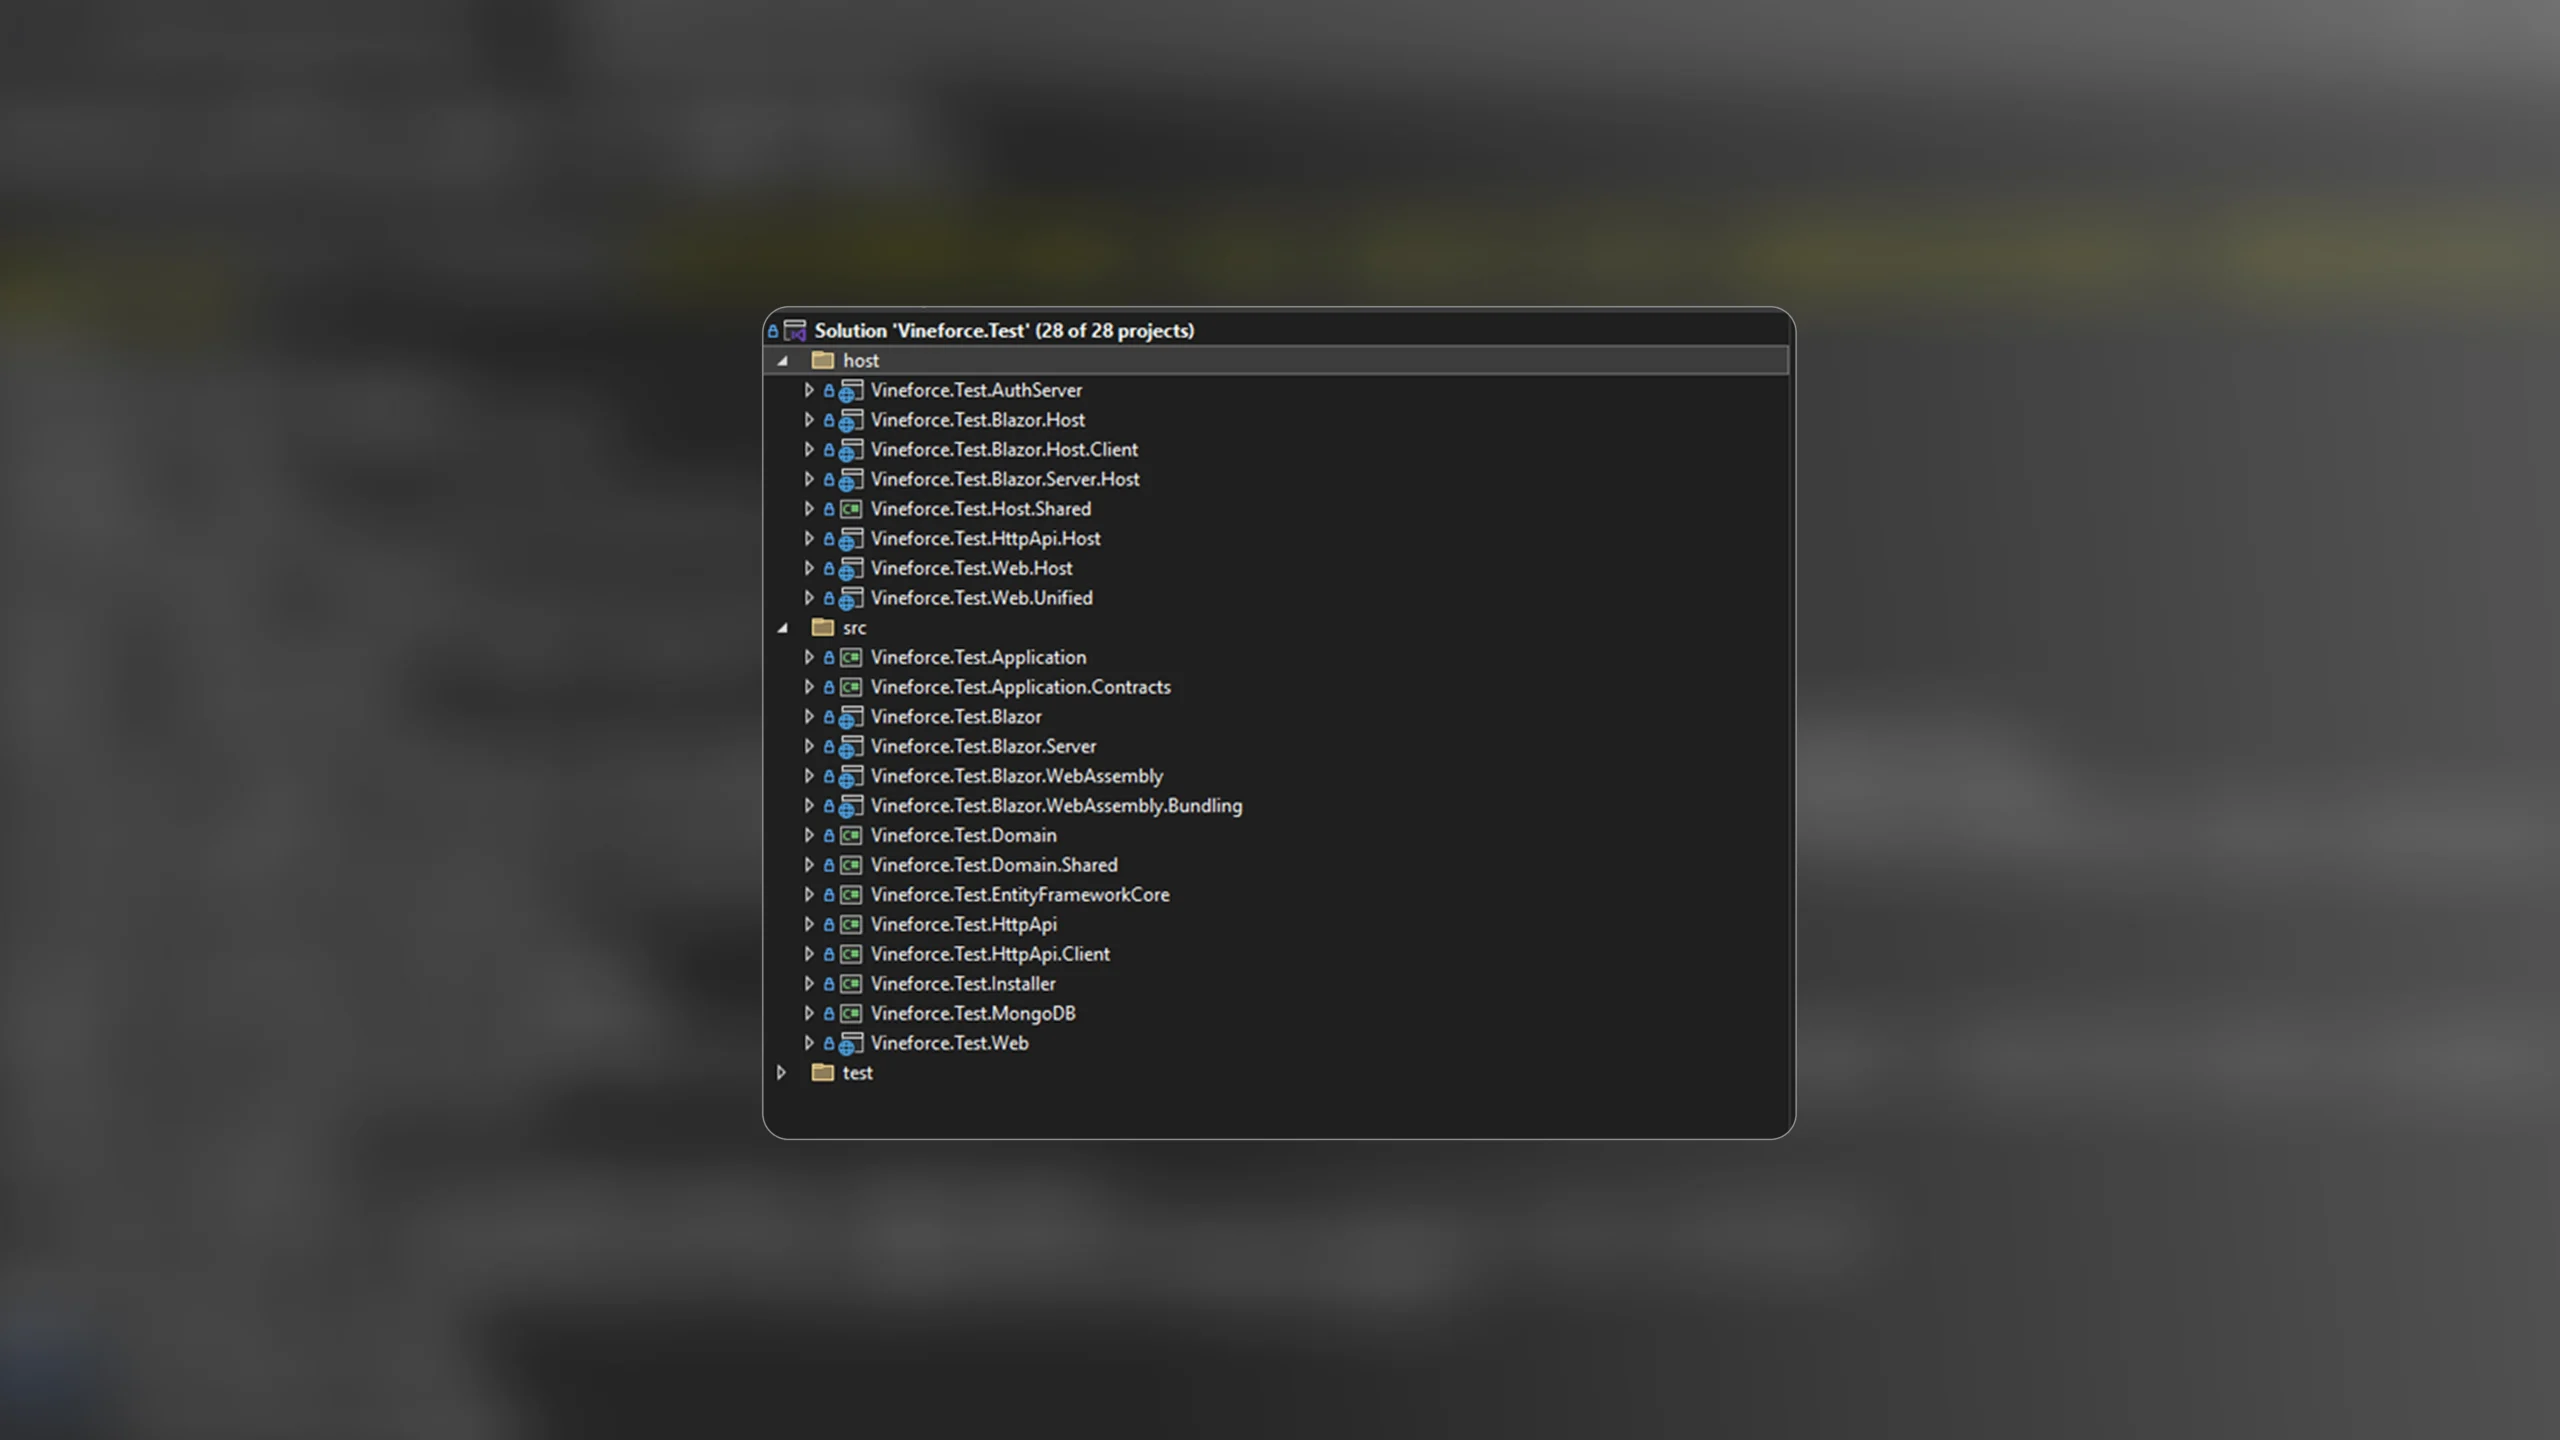This screenshot has height=1440, width=2560.
Task: Click the web project icon of Vineforce.Test.Blazor.WebAssembly.Bundling
Action: click(x=851, y=806)
